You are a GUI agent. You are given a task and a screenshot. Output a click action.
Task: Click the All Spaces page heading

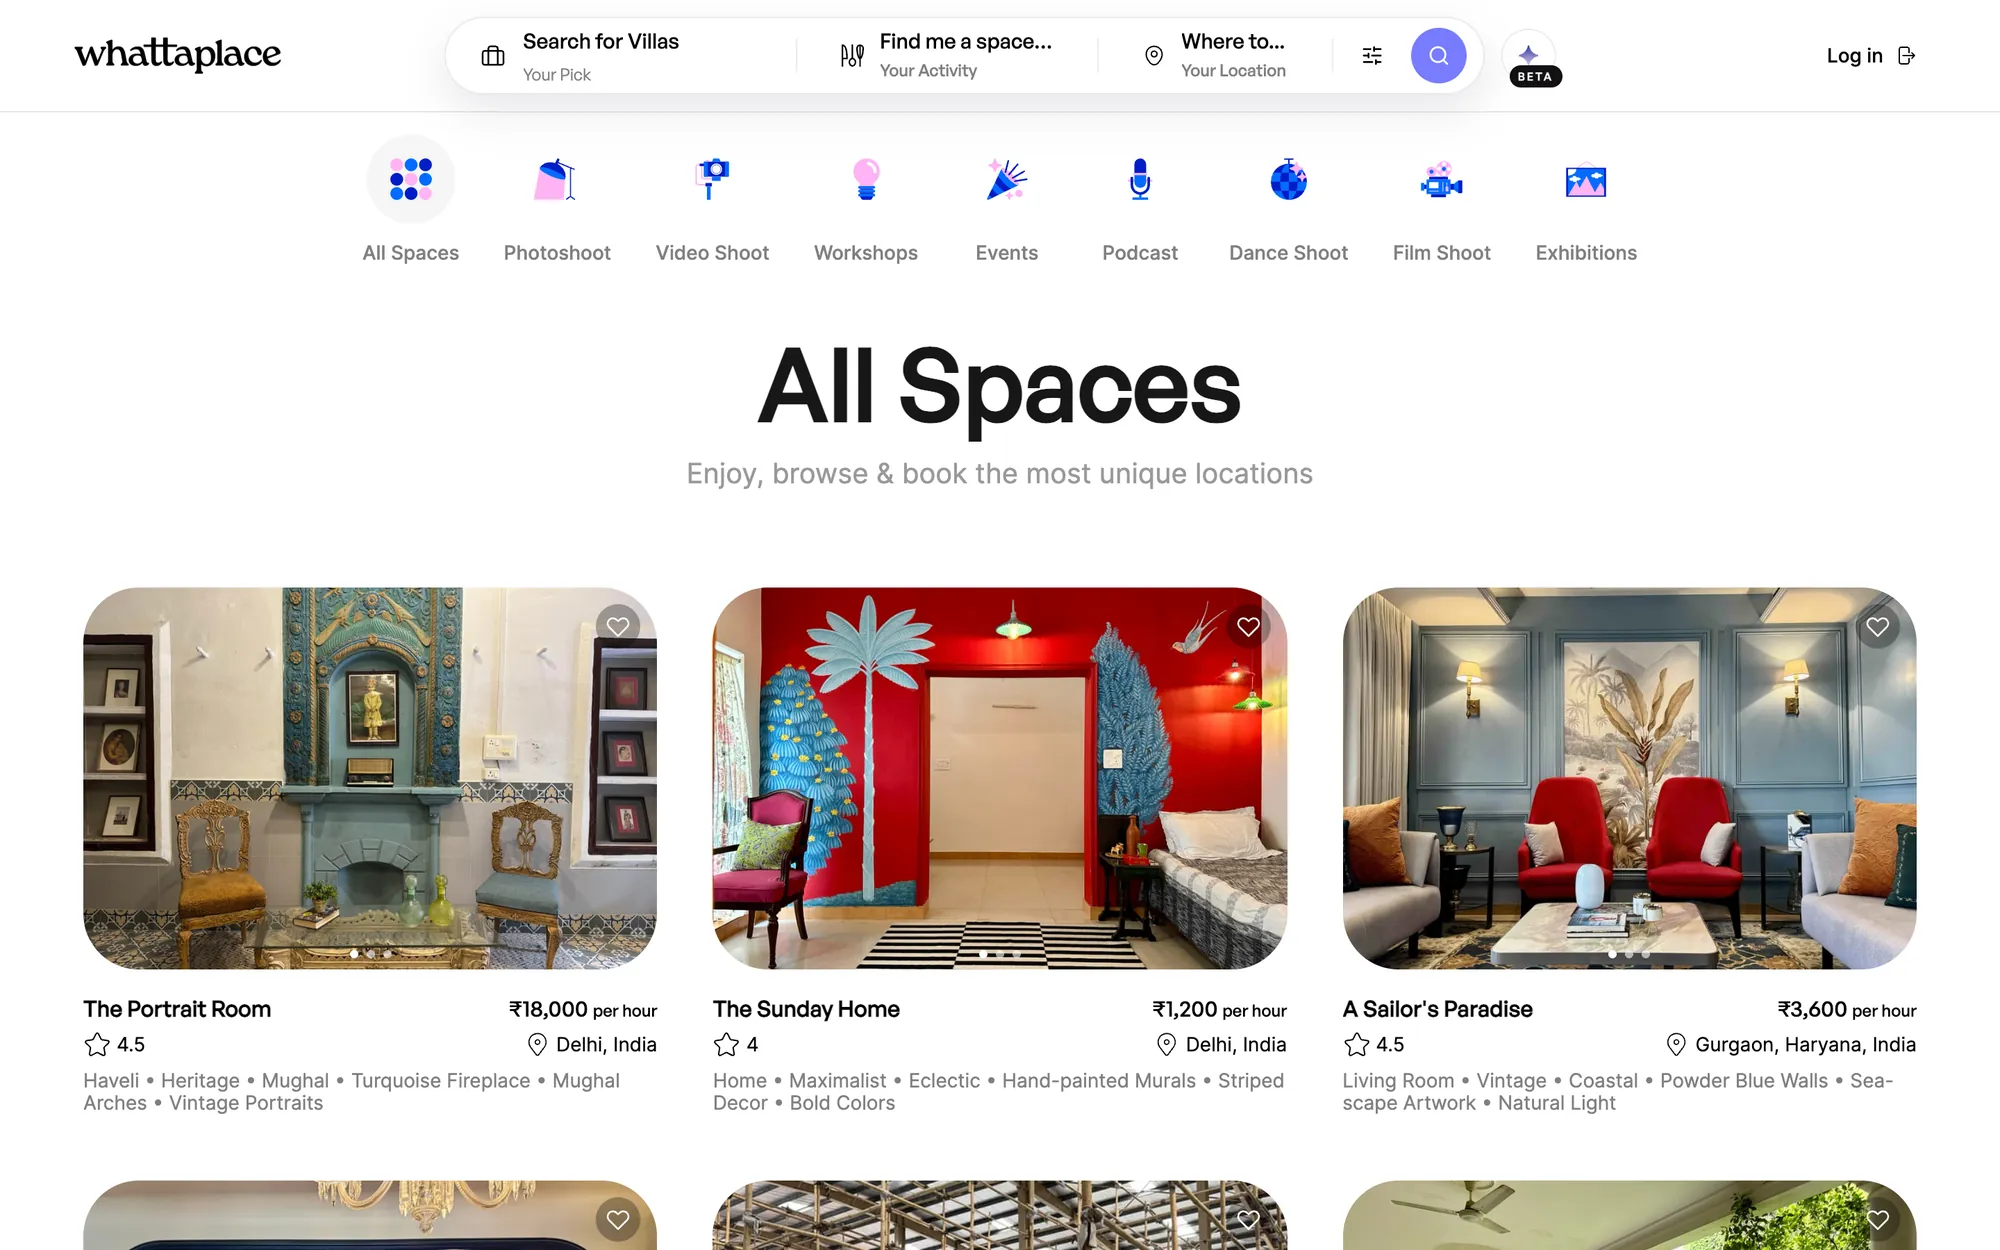tap(999, 386)
